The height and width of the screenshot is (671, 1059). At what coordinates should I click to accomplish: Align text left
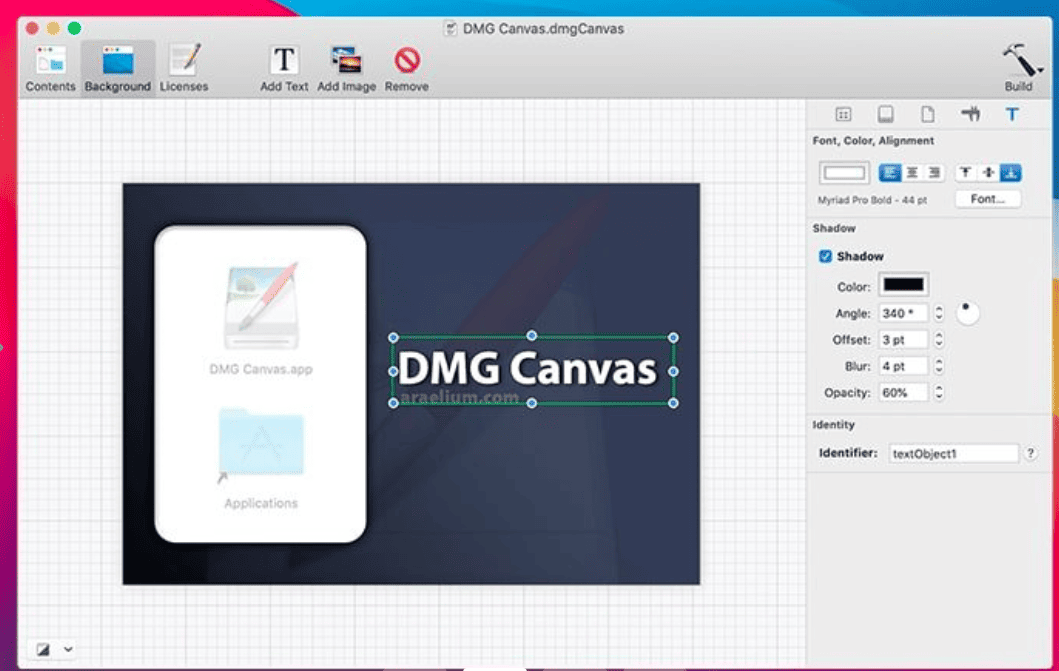tap(889, 173)
